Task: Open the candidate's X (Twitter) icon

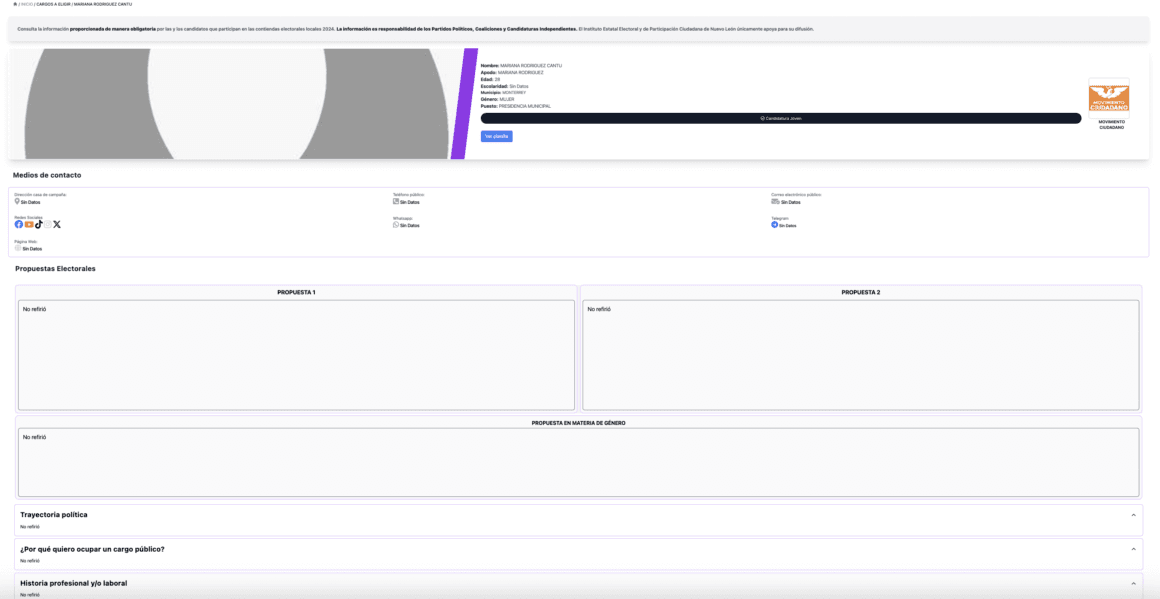Action: coord(57,225)
